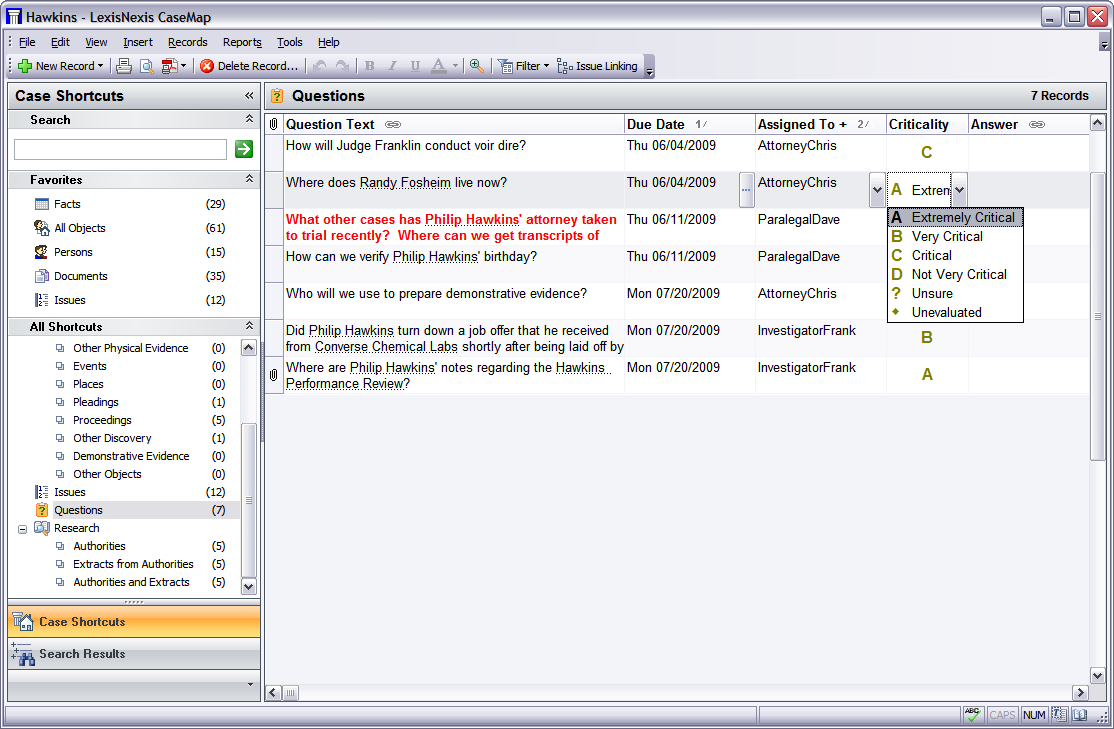Collapse the Favorites section
The width and height of the screenshot is (1114, 729).
pos(249,179)
